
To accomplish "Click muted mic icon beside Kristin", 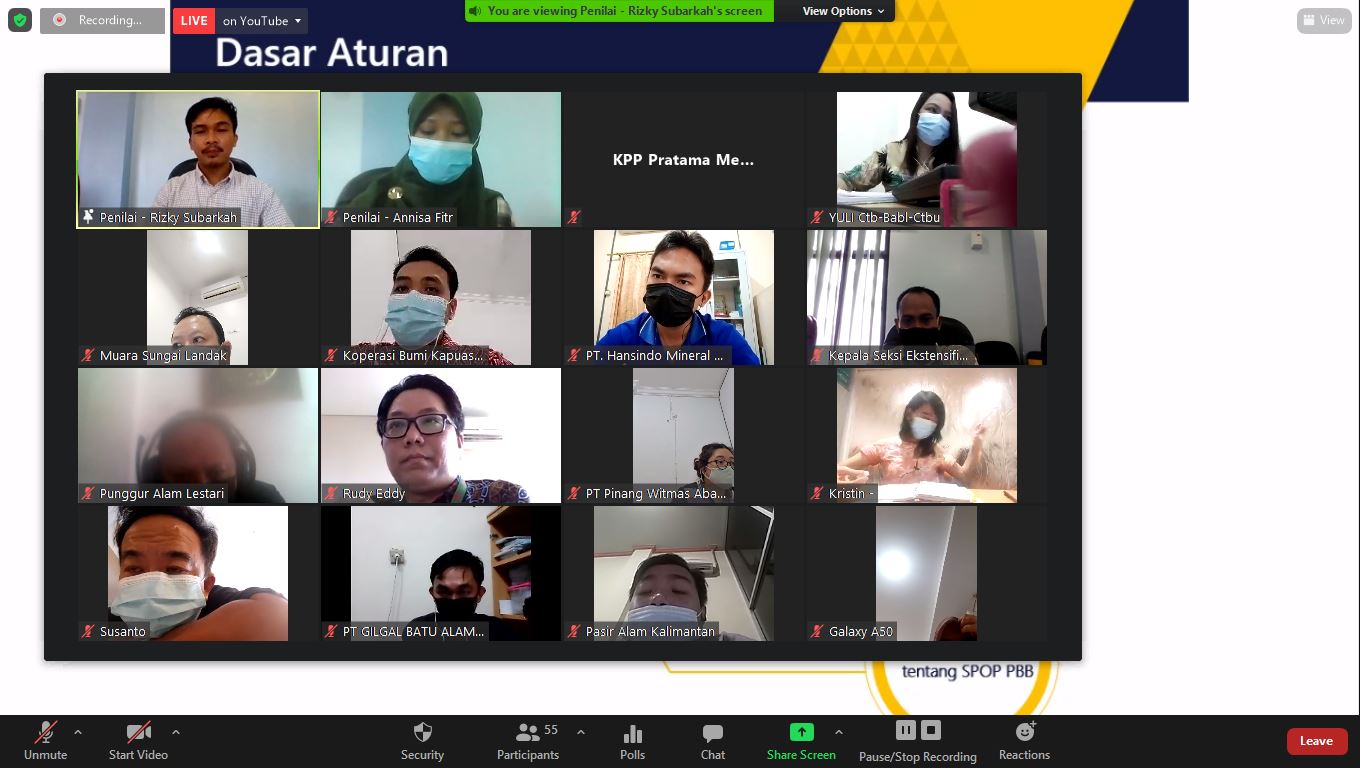I will [818, 493].
